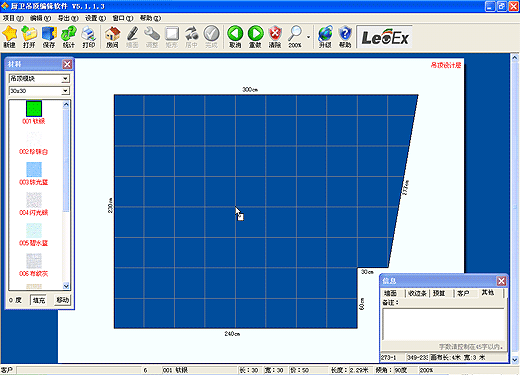Click the 清除 red shield icon

coord(275,37)
